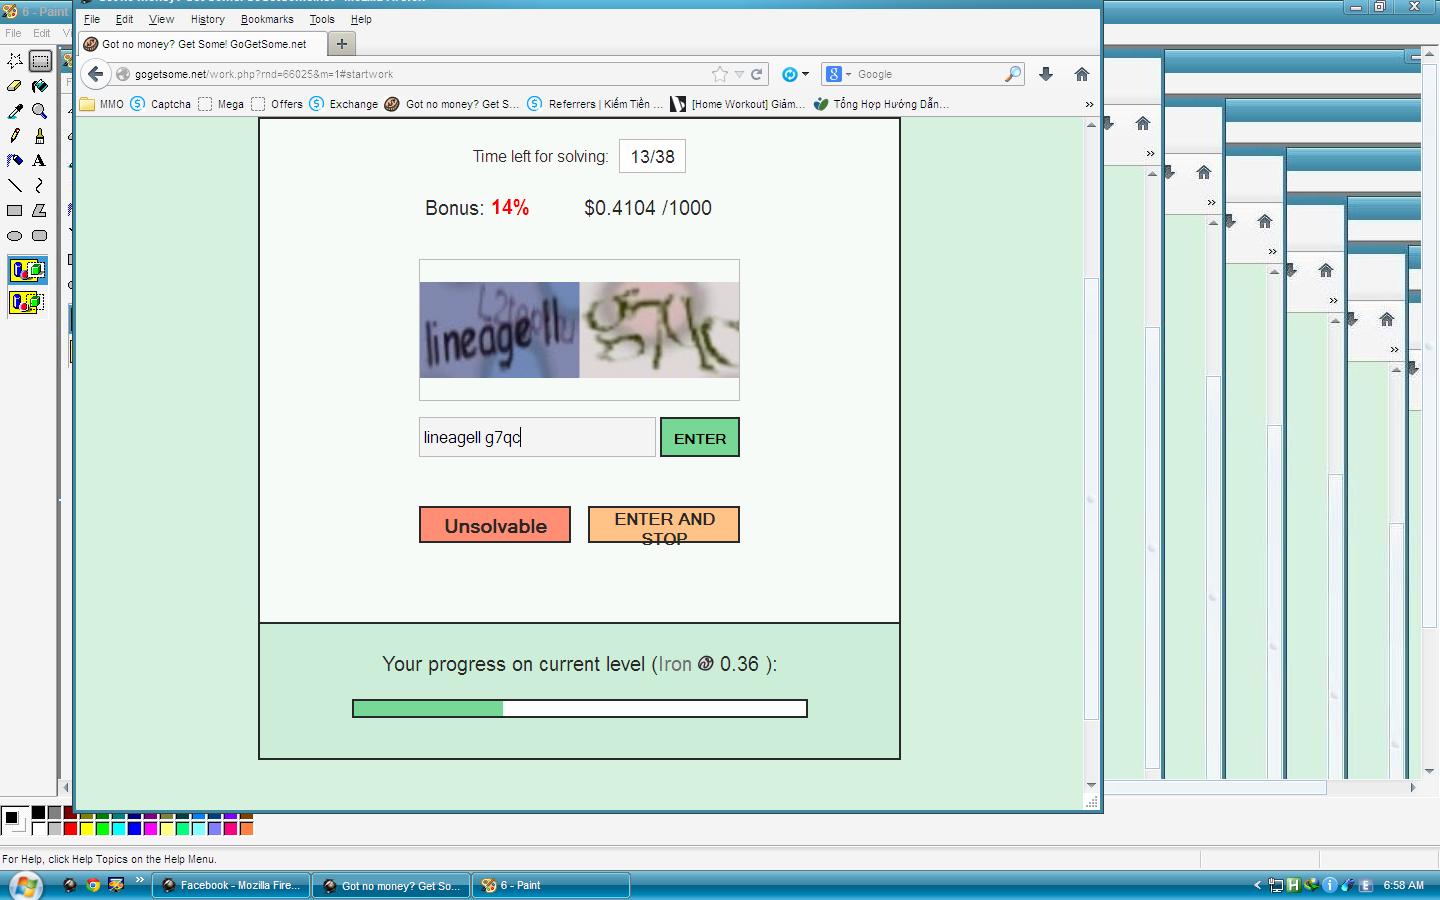Open the Mega bookmark

221,104
